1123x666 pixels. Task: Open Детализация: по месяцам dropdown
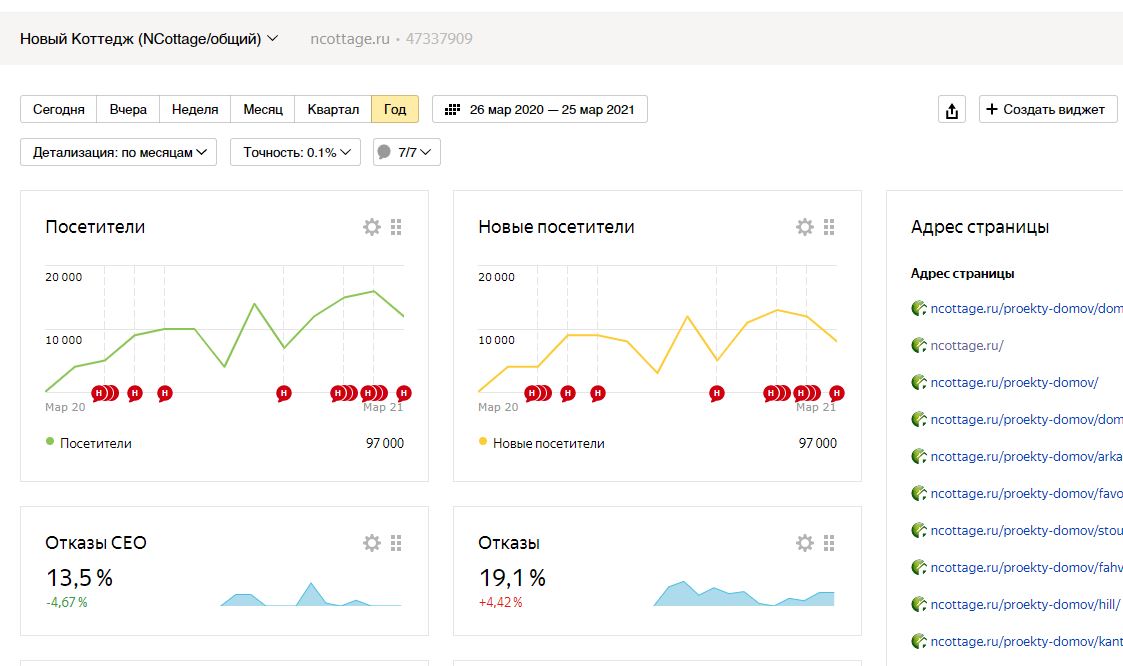[x=118, y=152]
